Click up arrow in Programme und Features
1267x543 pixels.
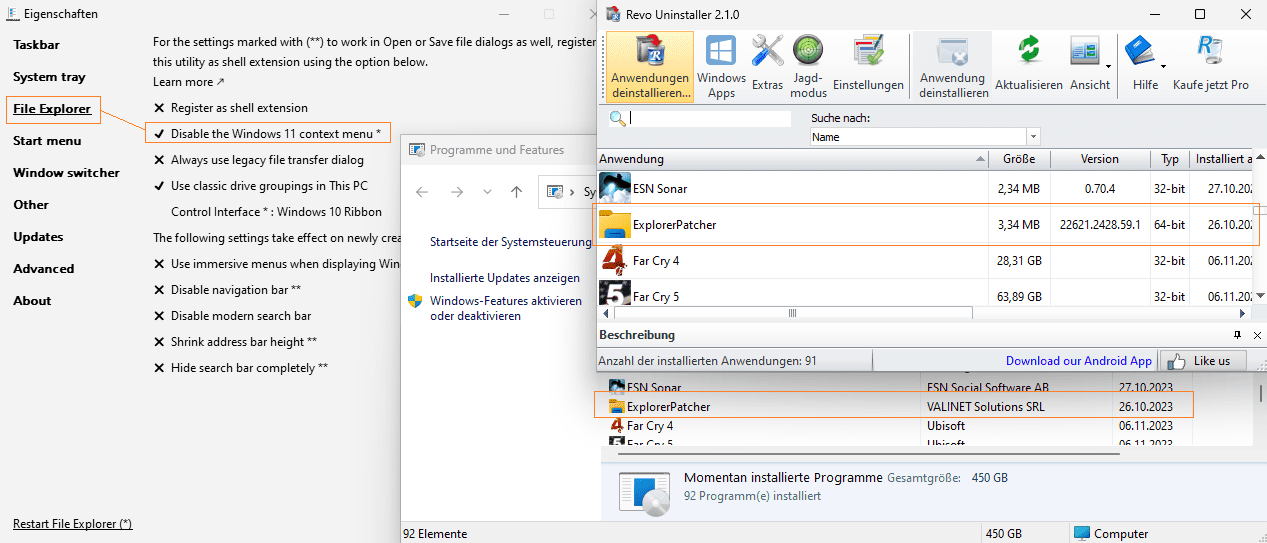(516, 192)
